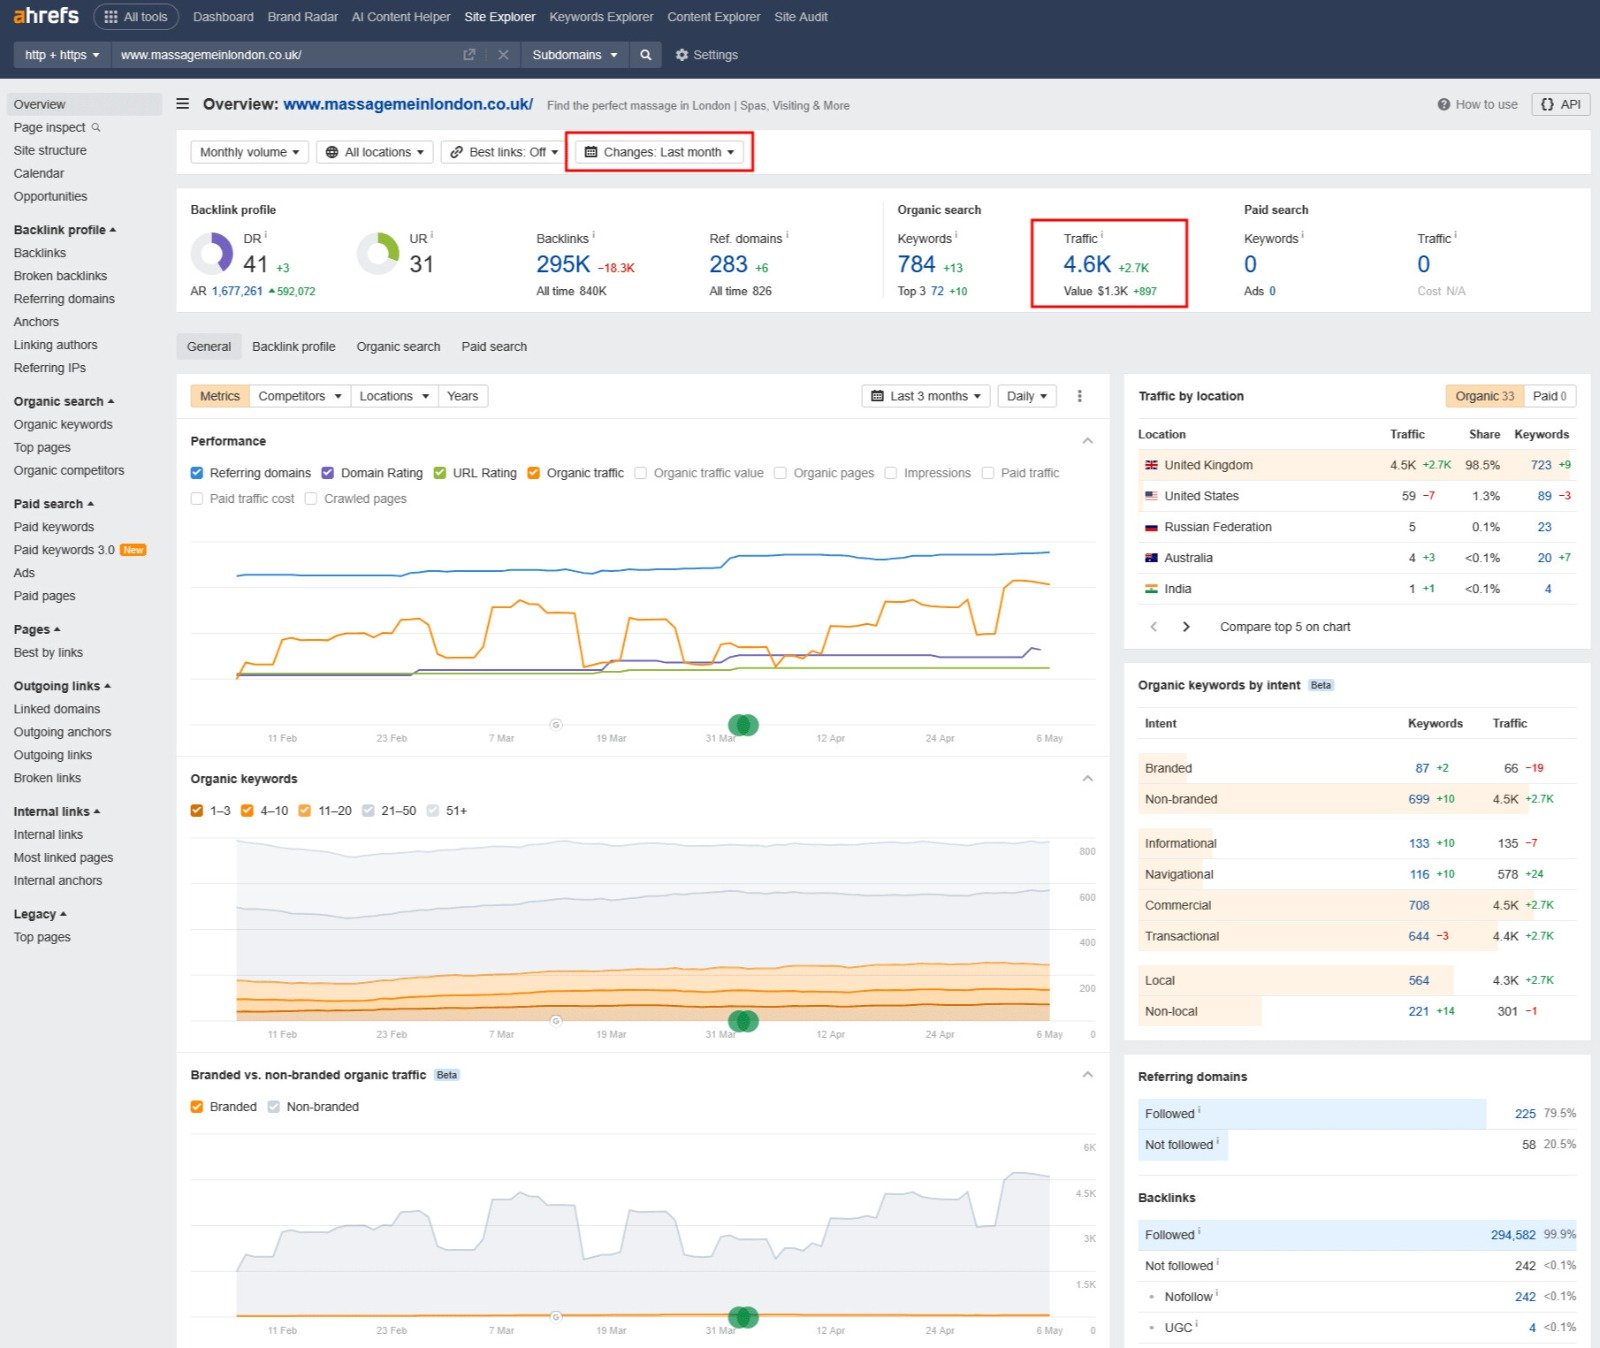Click the API button
The width and height of the screenshot is (1600, 1348).
tap(1560, 104)
